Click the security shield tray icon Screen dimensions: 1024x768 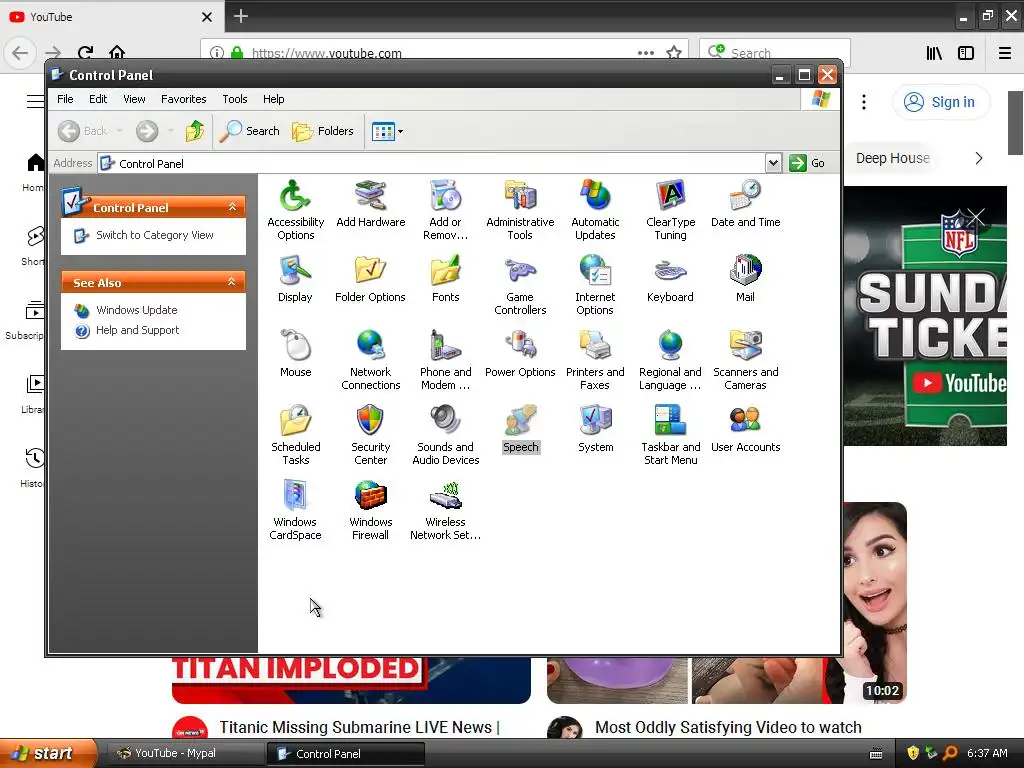tap(913, 753)
